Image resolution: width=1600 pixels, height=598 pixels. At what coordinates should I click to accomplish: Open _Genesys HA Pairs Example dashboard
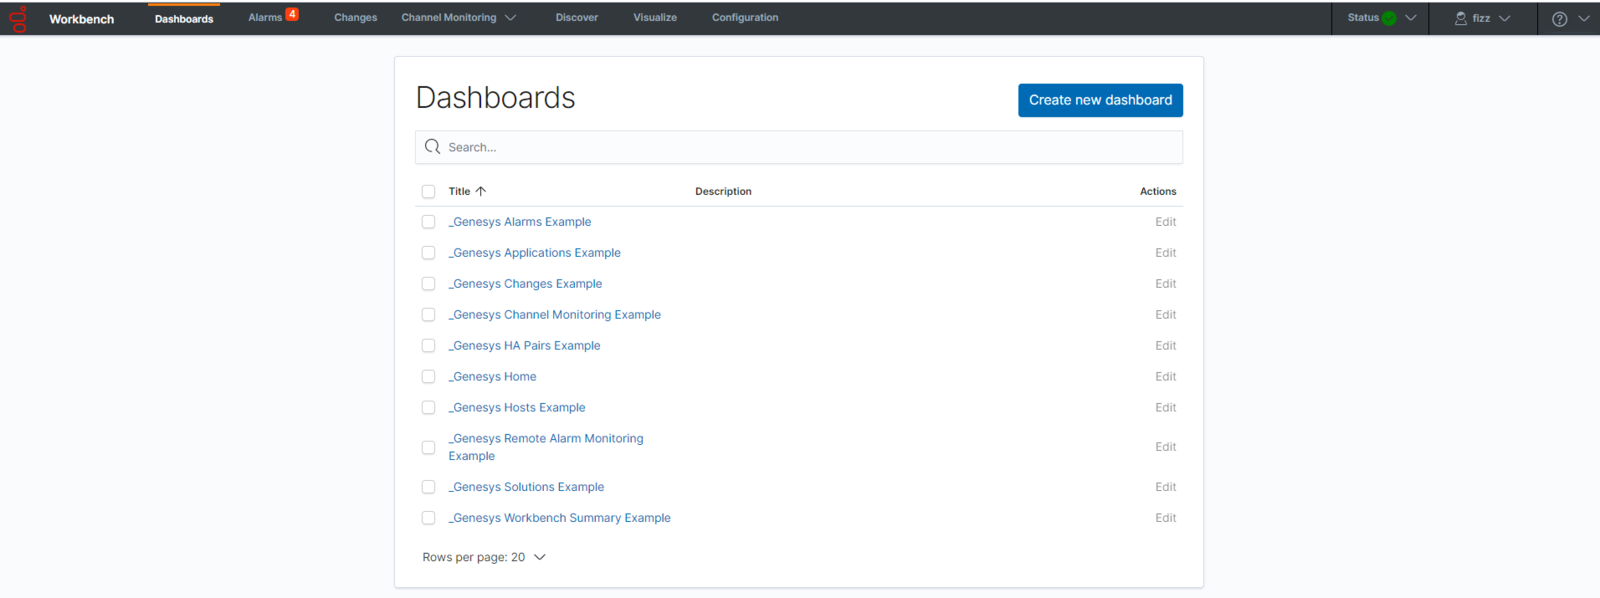tap(525, 346)
